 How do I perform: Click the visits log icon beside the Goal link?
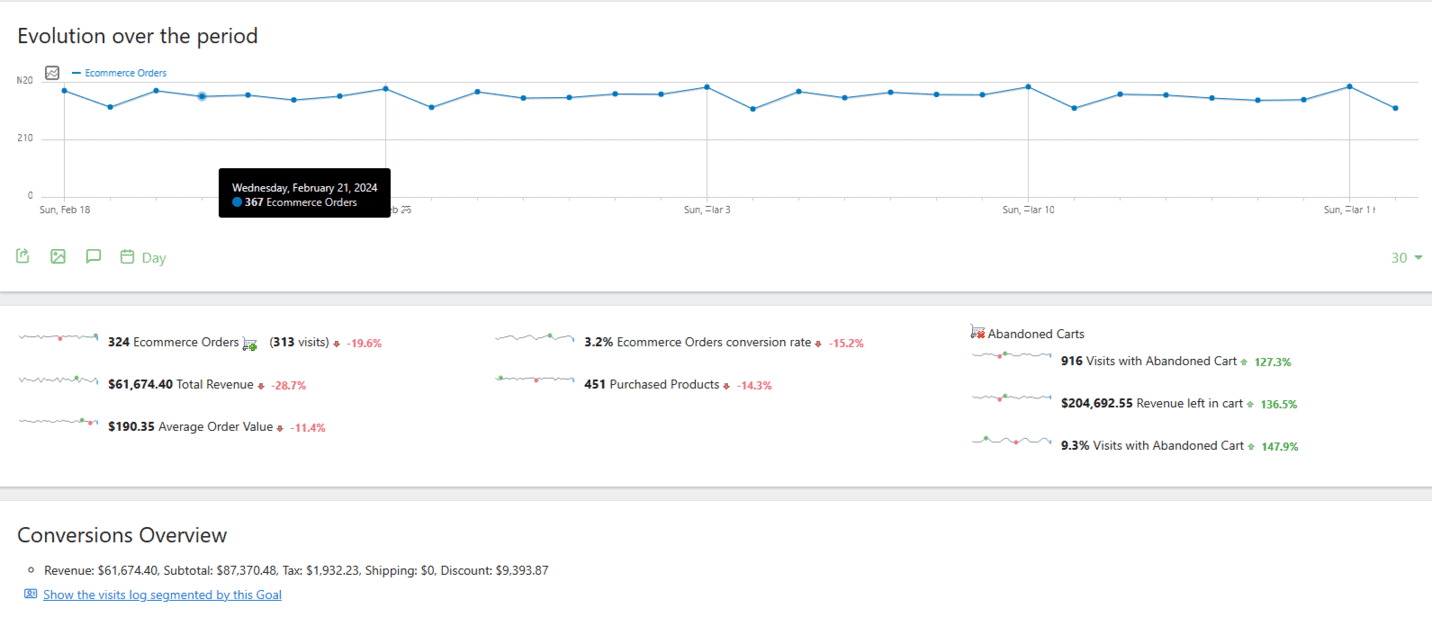pos(29,594)
